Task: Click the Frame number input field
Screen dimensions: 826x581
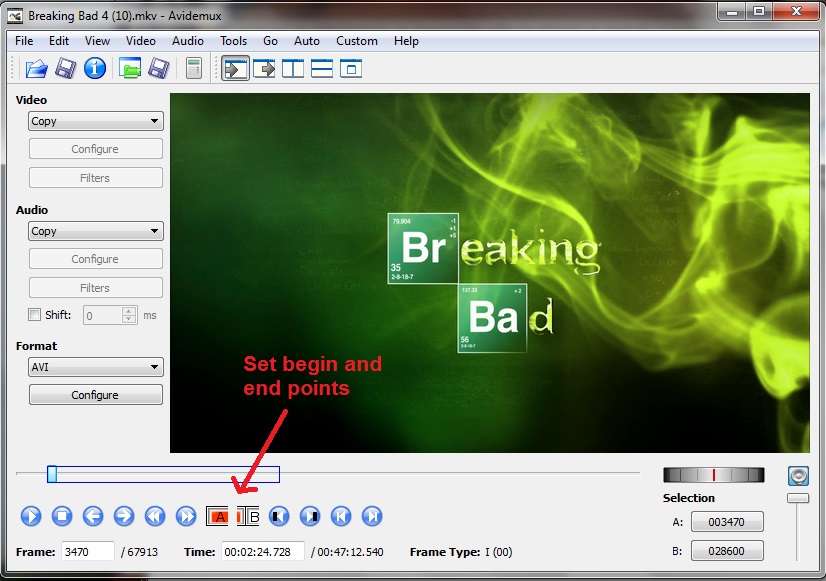Action: click(87, 552)
